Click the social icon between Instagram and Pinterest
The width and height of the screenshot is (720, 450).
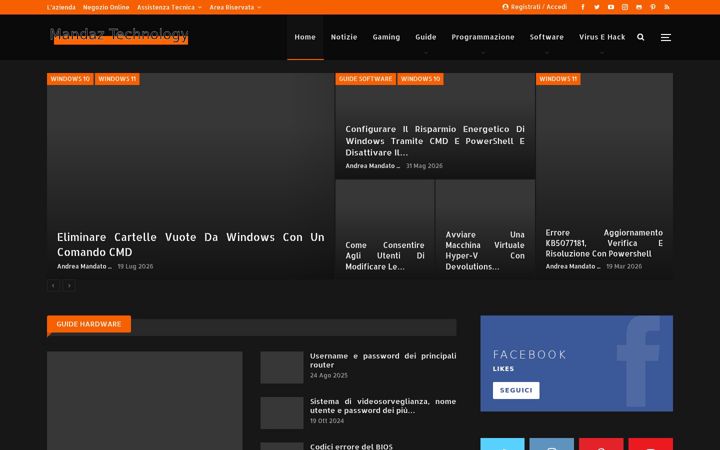pos(639,7)
